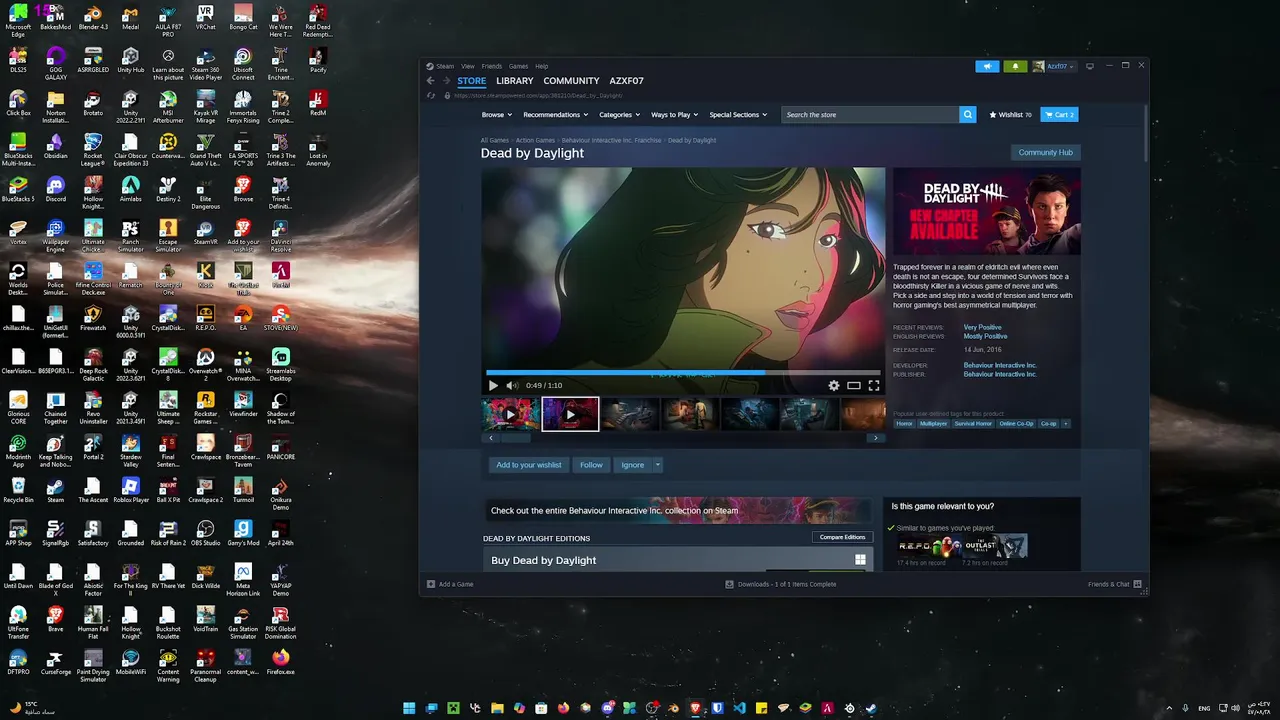Image resolution: width=1280 pixels, height=720 pixels.
Task: Open Ignore options dropdown arrow
Action: (x=657, y=465)
